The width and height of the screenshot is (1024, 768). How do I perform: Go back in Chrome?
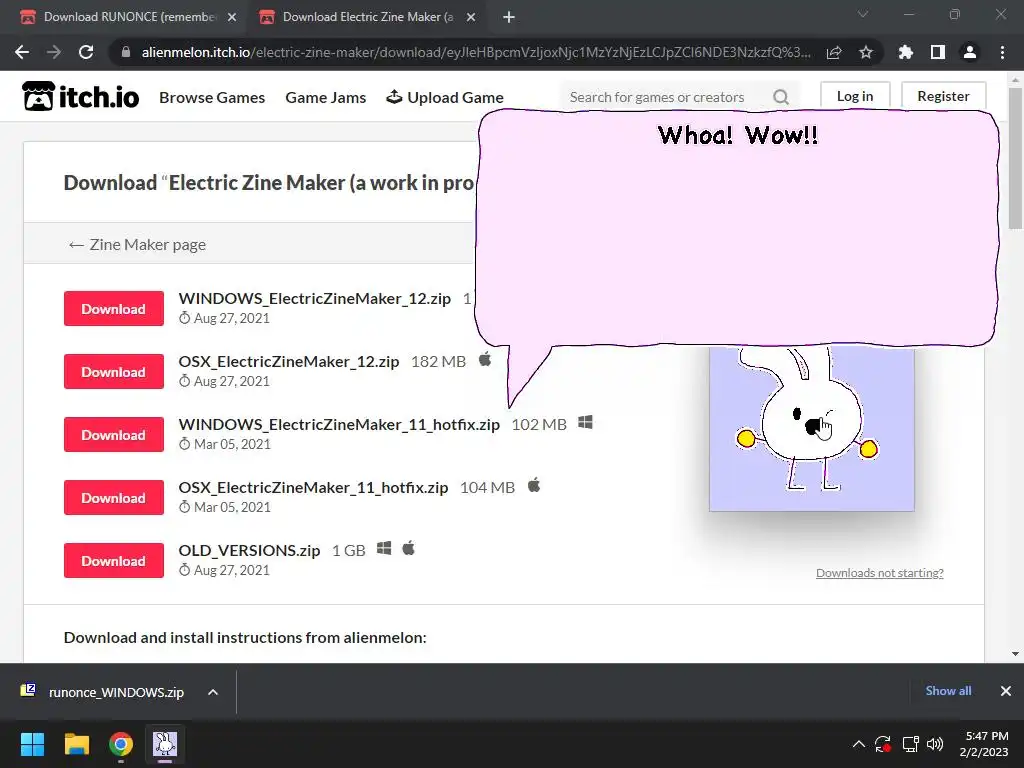[x=22, y=52]
